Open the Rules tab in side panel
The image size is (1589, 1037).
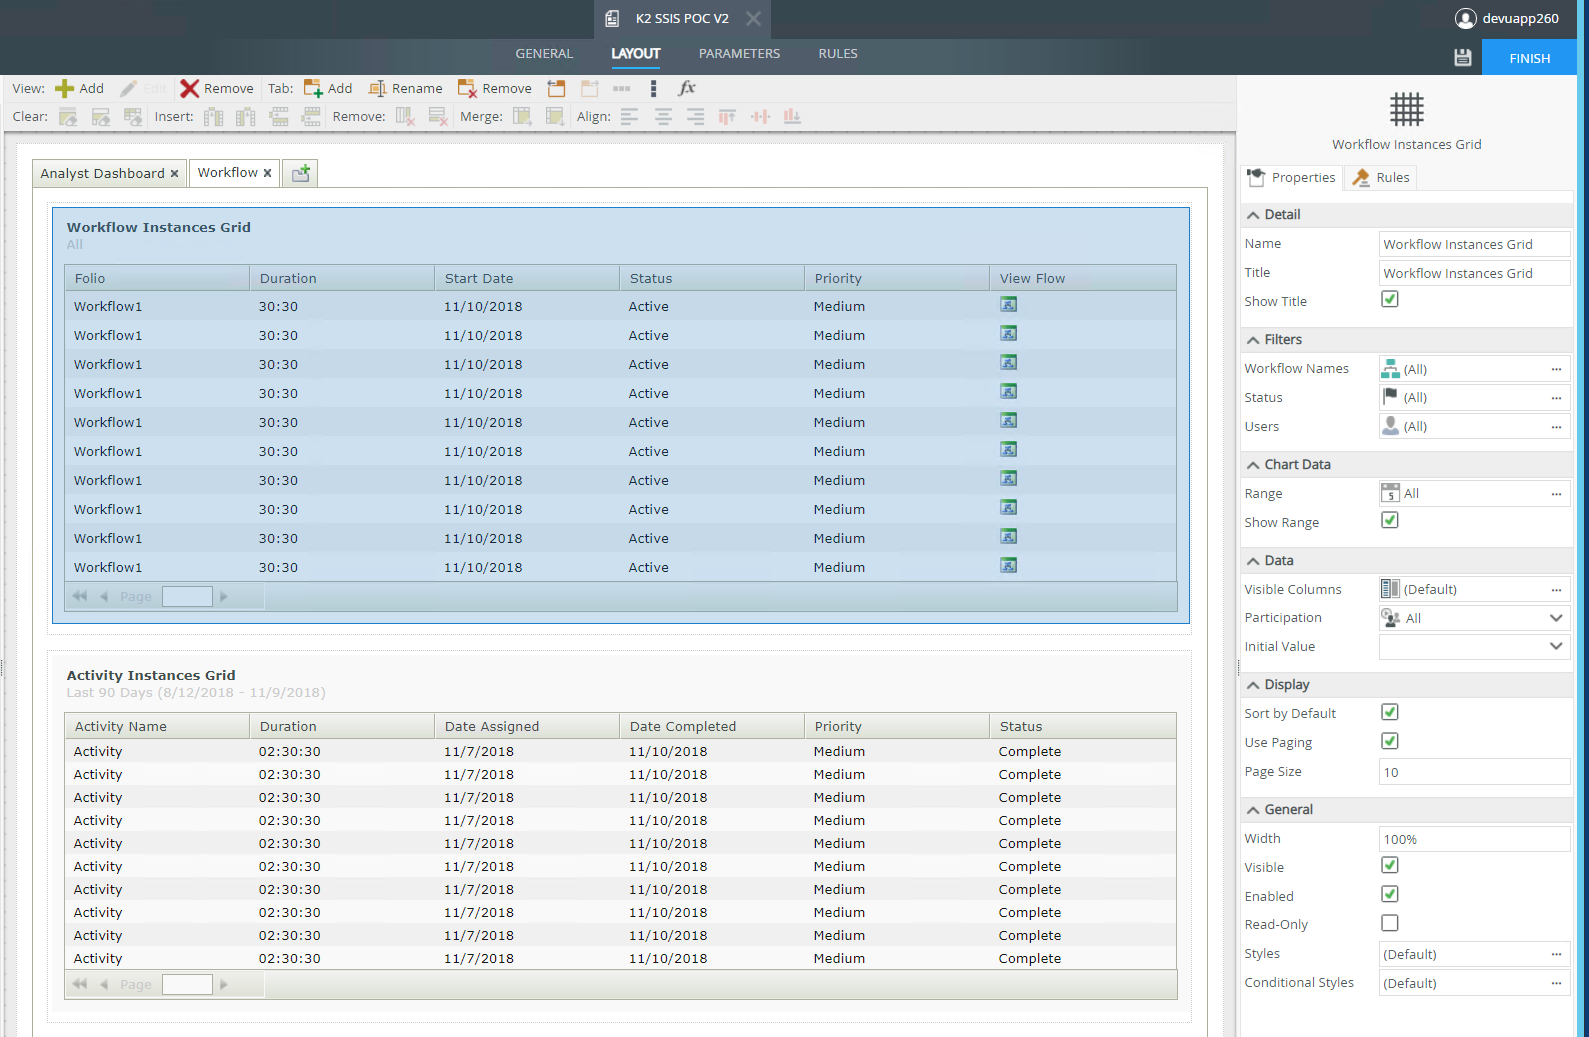coord(1381,178)
